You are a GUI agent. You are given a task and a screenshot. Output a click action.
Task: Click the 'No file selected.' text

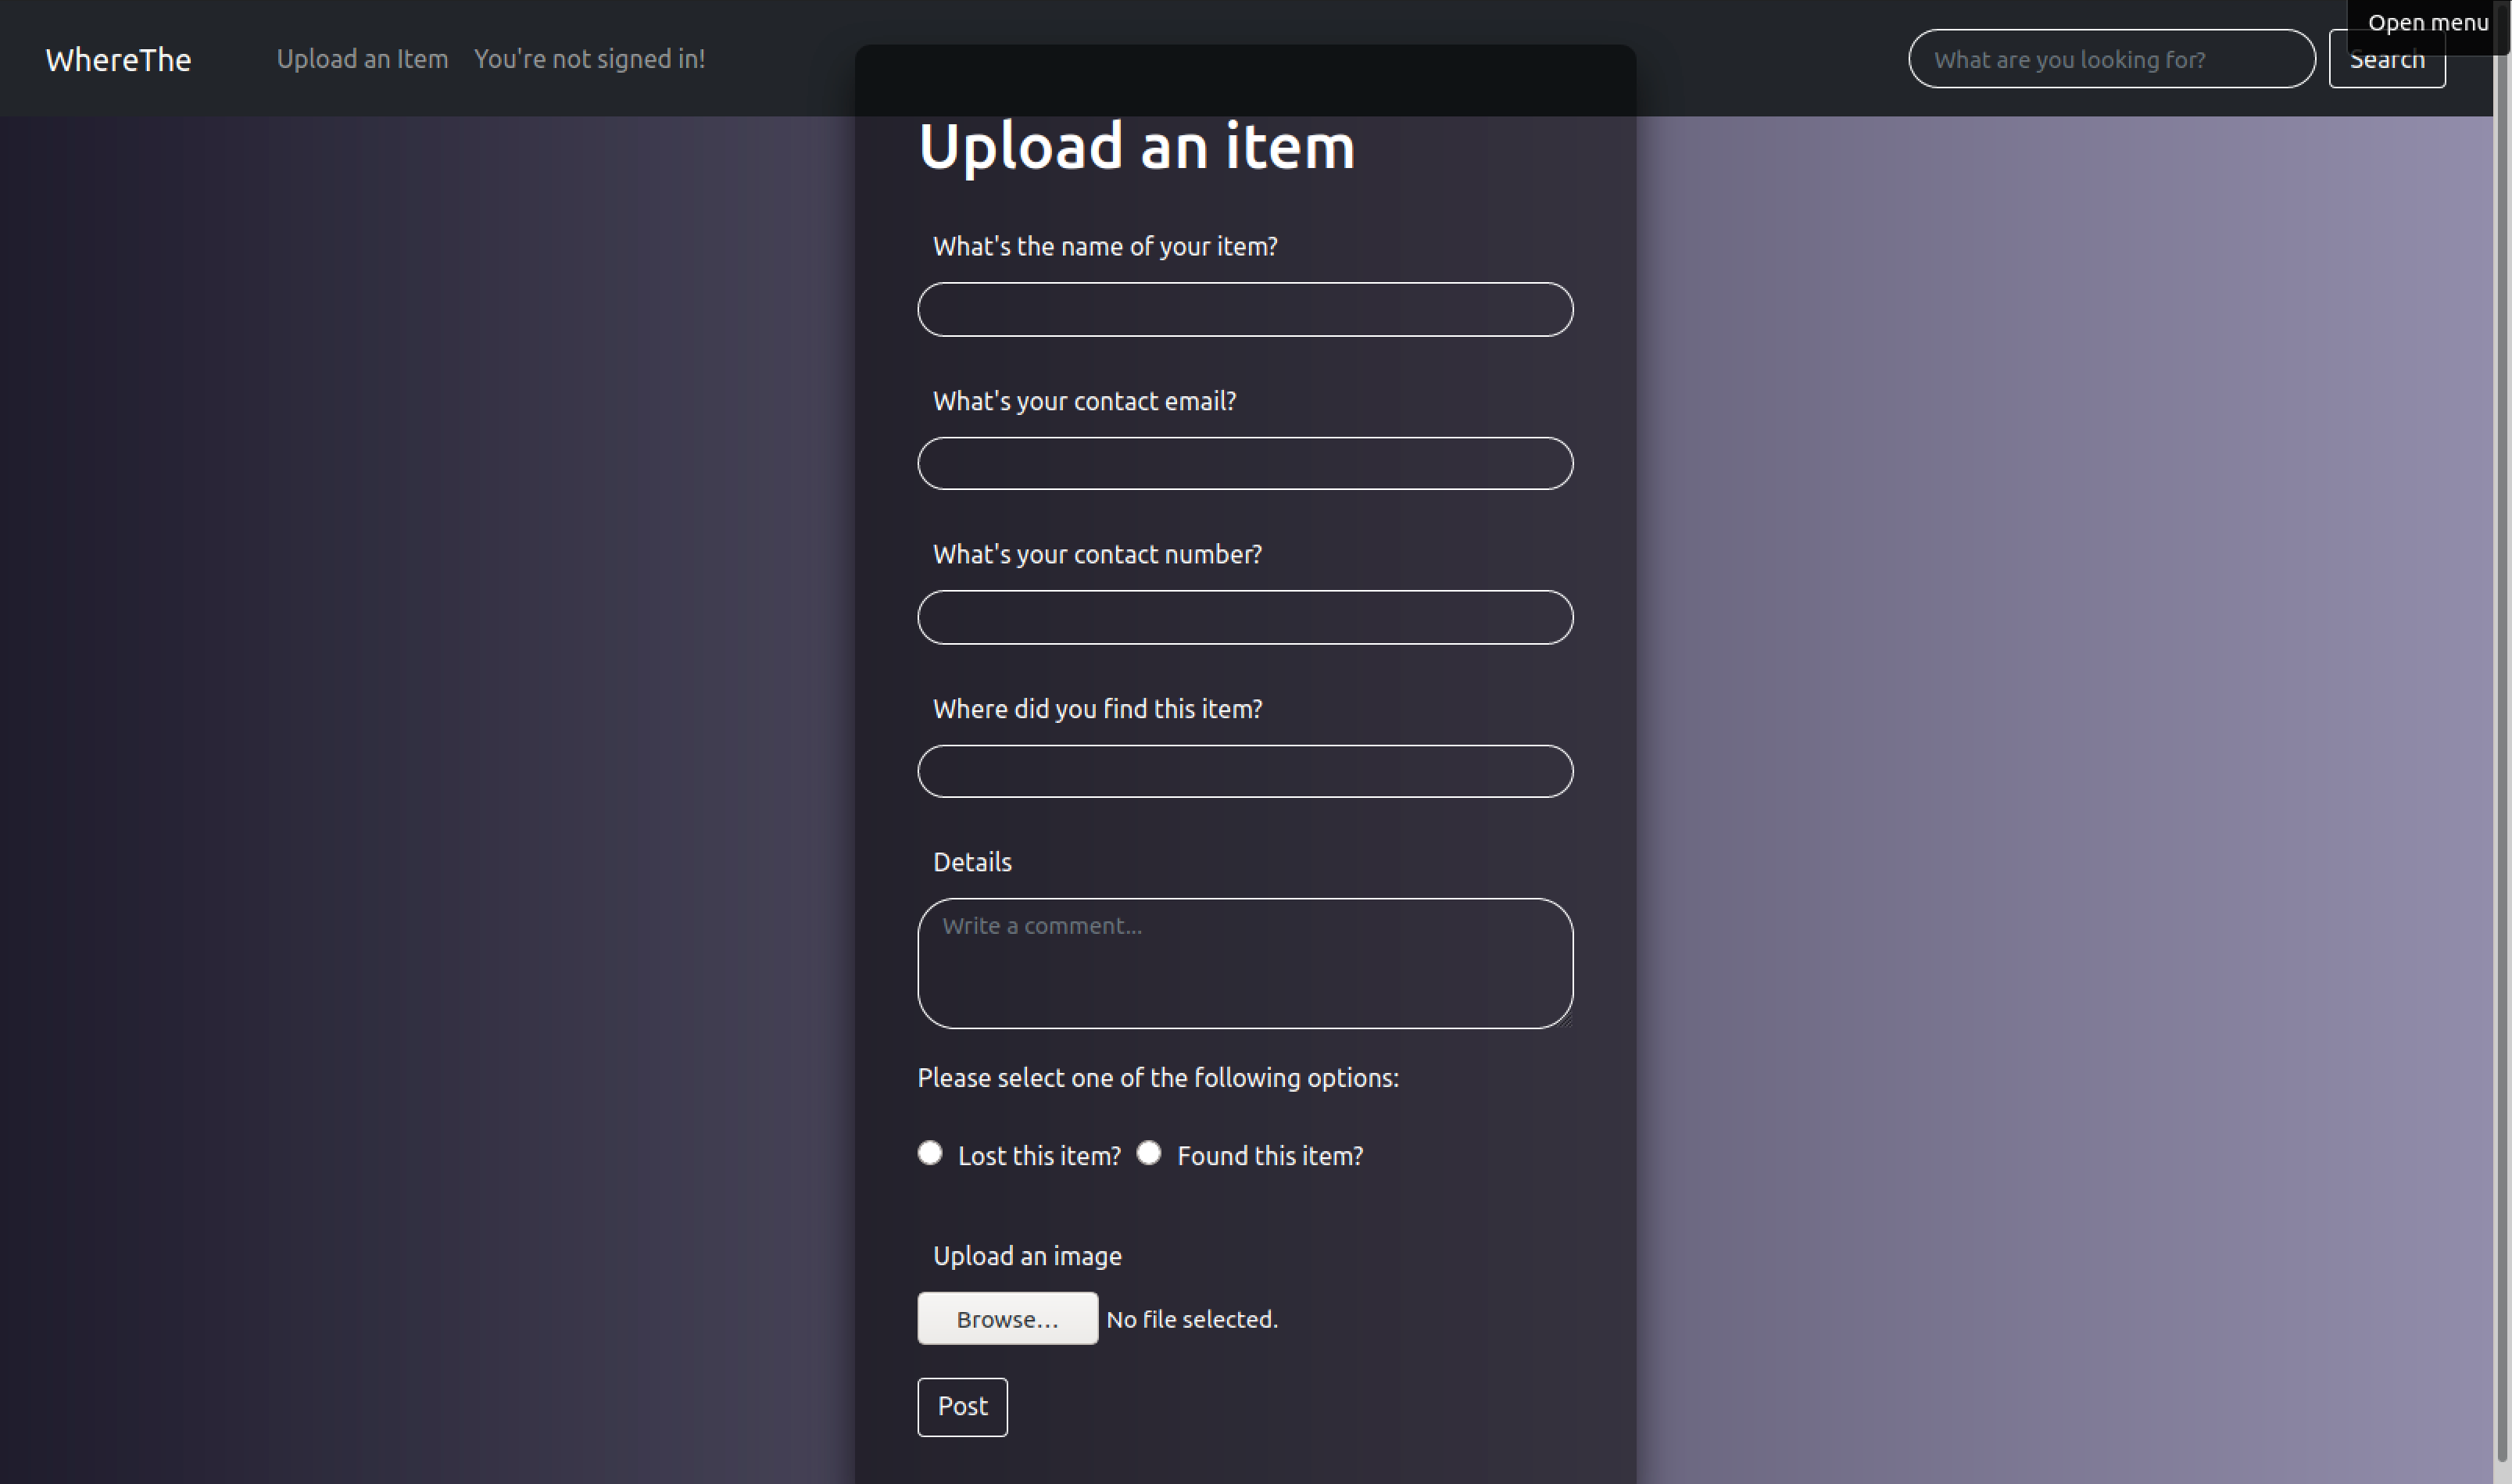[1191, 1320]
